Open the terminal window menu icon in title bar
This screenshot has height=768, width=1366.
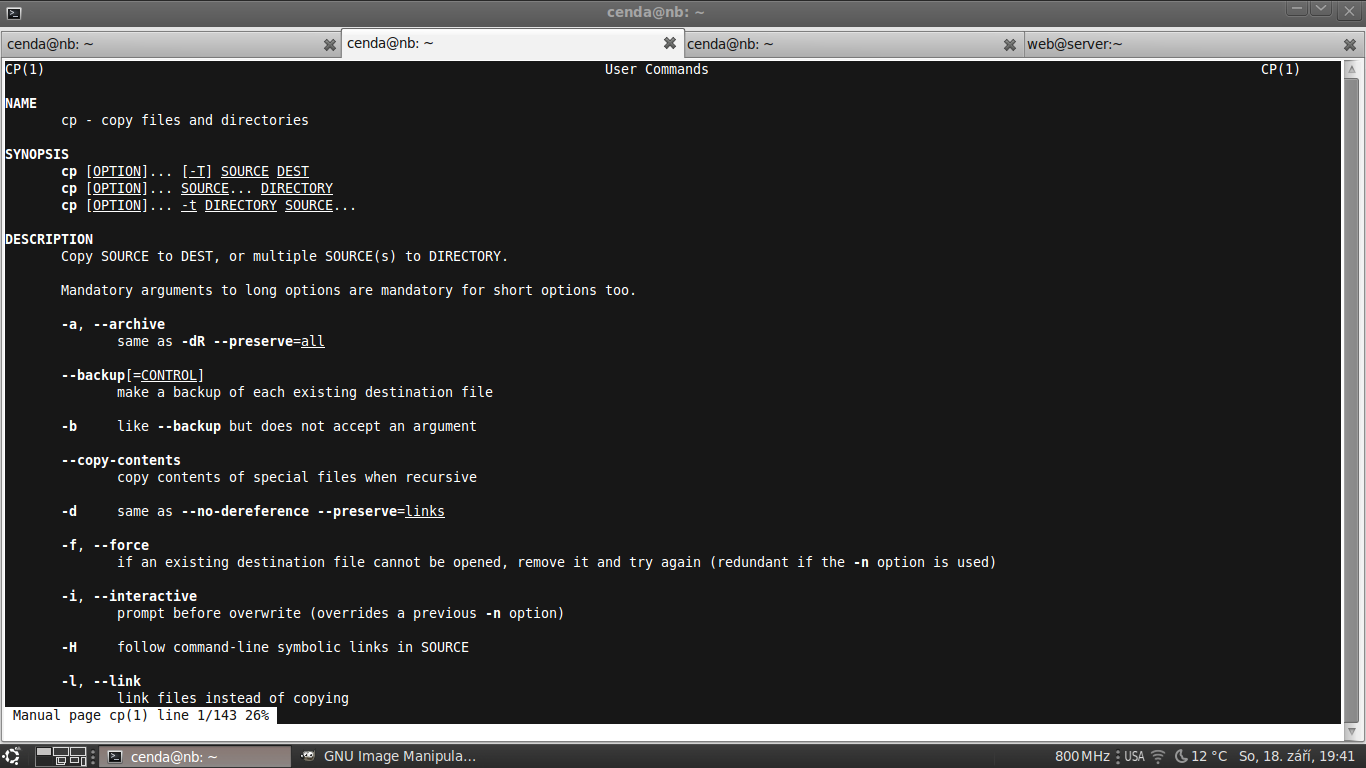(x=13, y=12)
